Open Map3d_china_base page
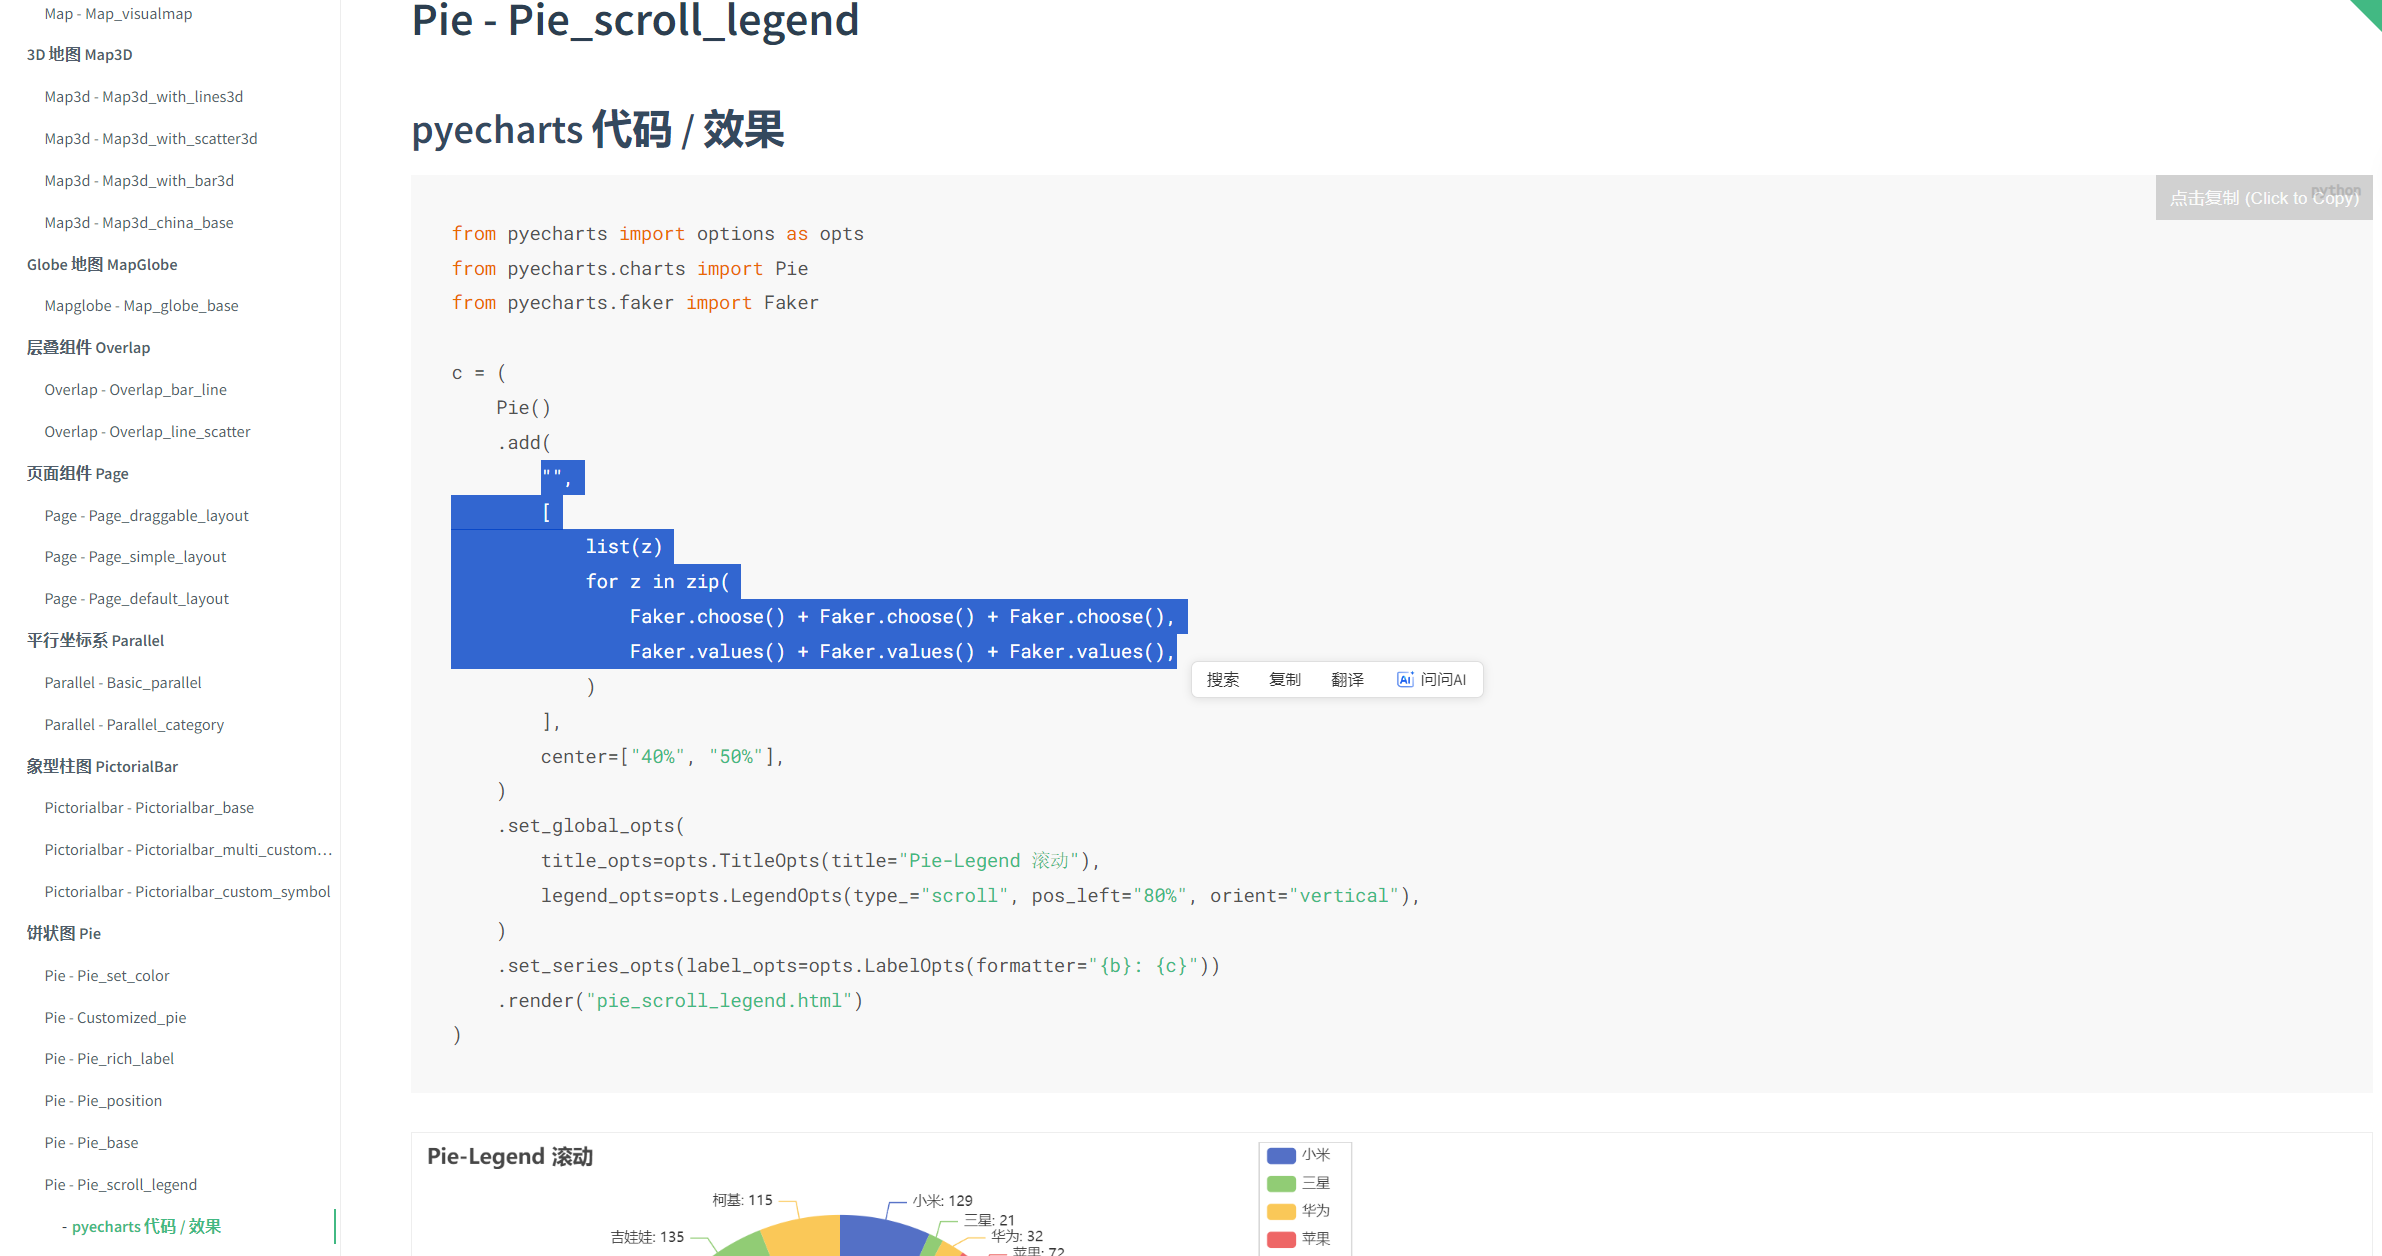 138,223
